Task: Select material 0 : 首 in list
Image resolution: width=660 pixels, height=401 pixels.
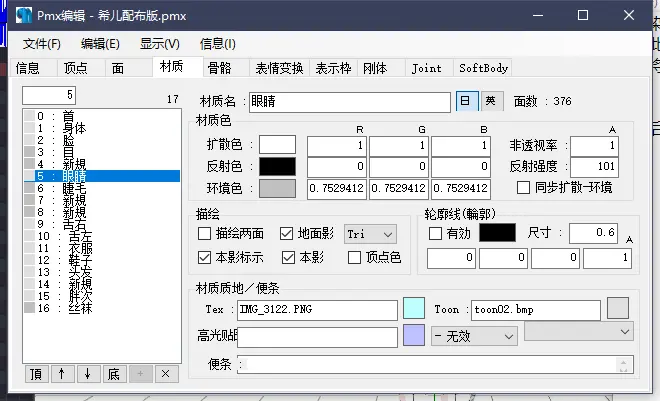Action: coord(102,116)
